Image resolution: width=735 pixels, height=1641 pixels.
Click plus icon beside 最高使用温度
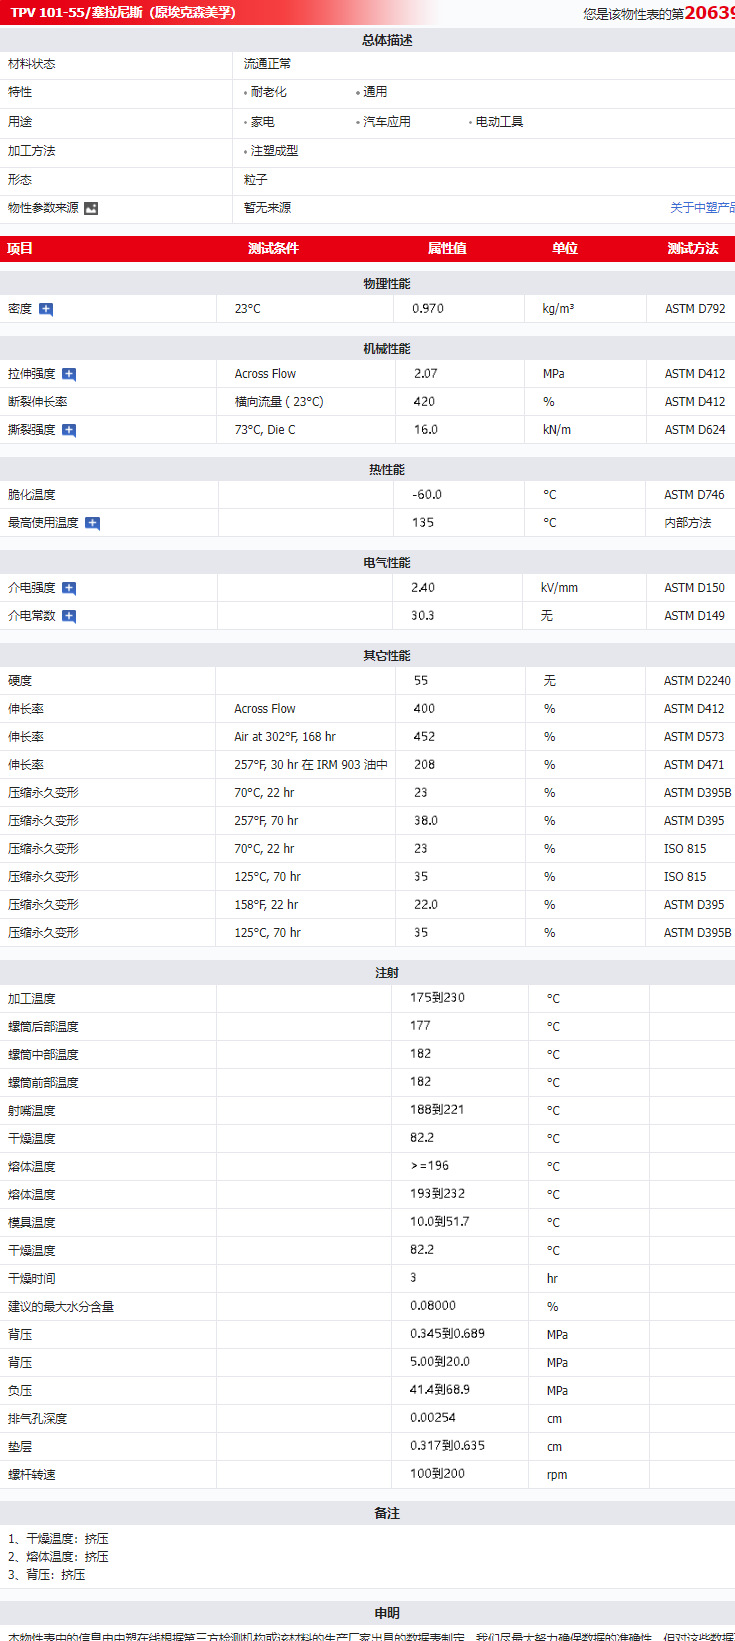[x=92, y=523]
